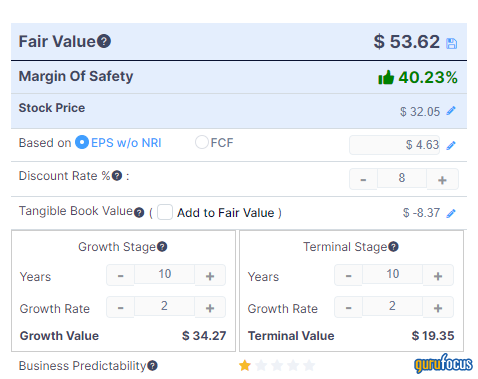Increase Growth Stage years with plus
478x379 pixels.
click(x=210, y=275)
